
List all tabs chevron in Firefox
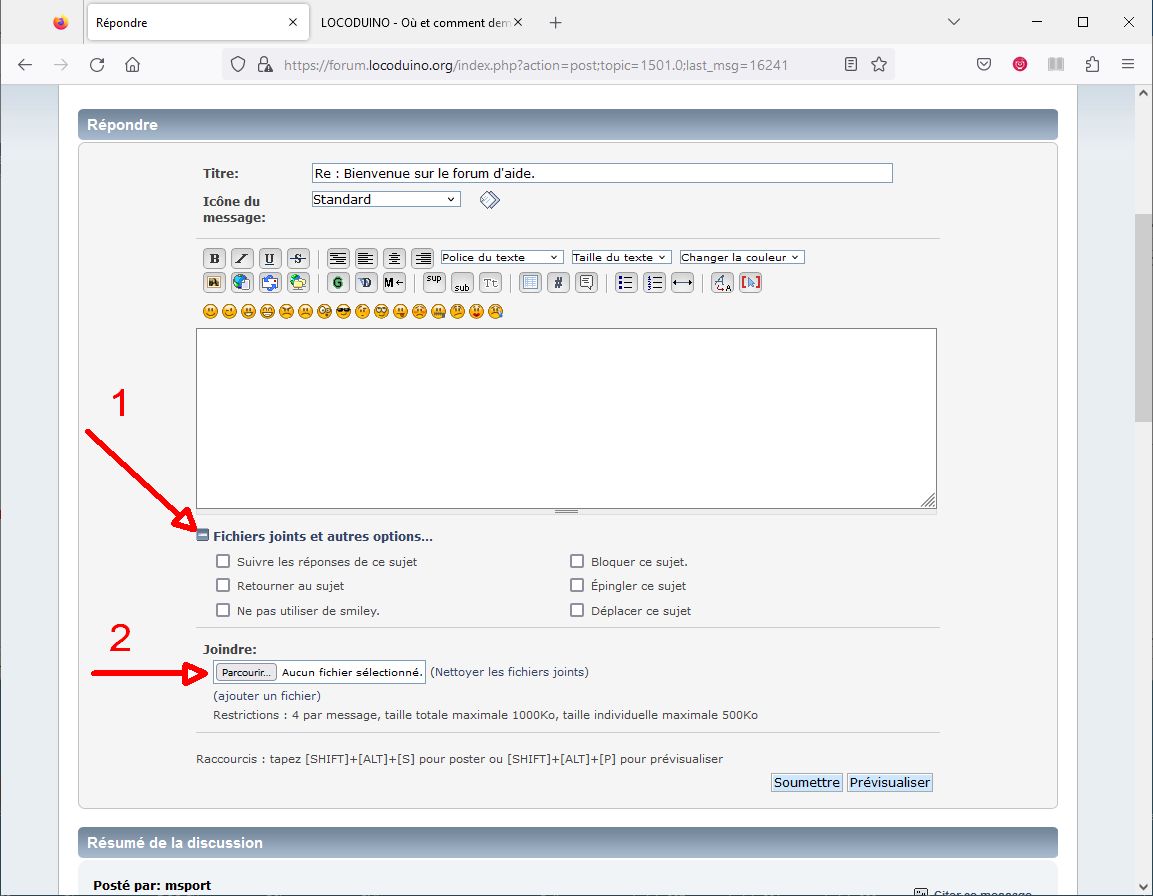click(954, 22)
